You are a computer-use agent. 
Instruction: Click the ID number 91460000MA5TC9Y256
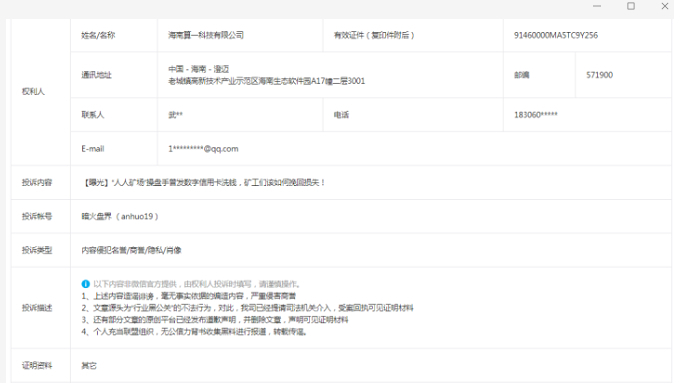pos(556,35)
